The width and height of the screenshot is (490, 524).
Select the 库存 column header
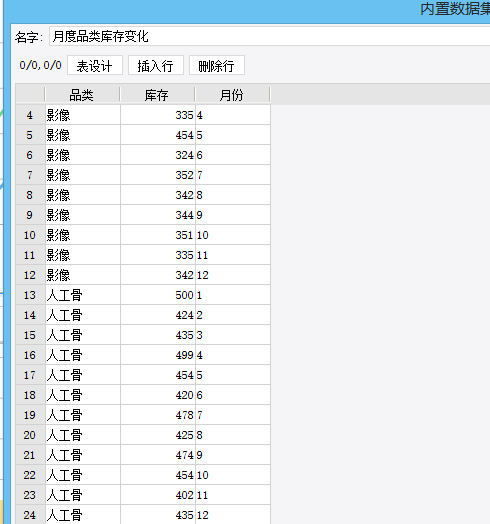[157, 95]
